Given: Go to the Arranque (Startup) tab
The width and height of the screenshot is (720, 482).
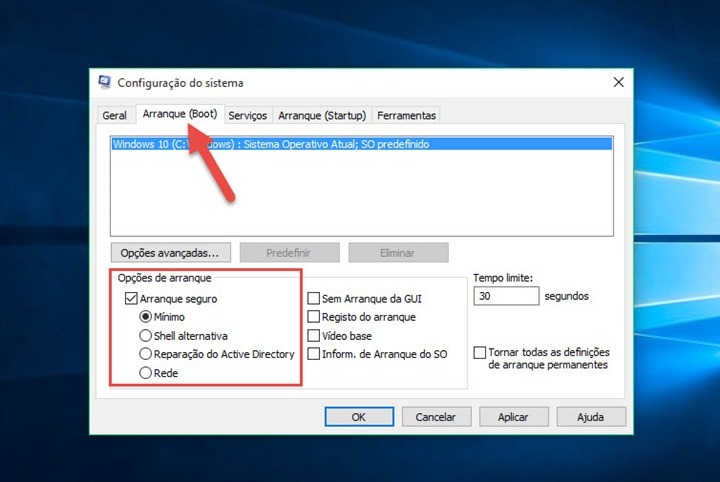Looking at the screenshot, I should (x=322, y=115).
